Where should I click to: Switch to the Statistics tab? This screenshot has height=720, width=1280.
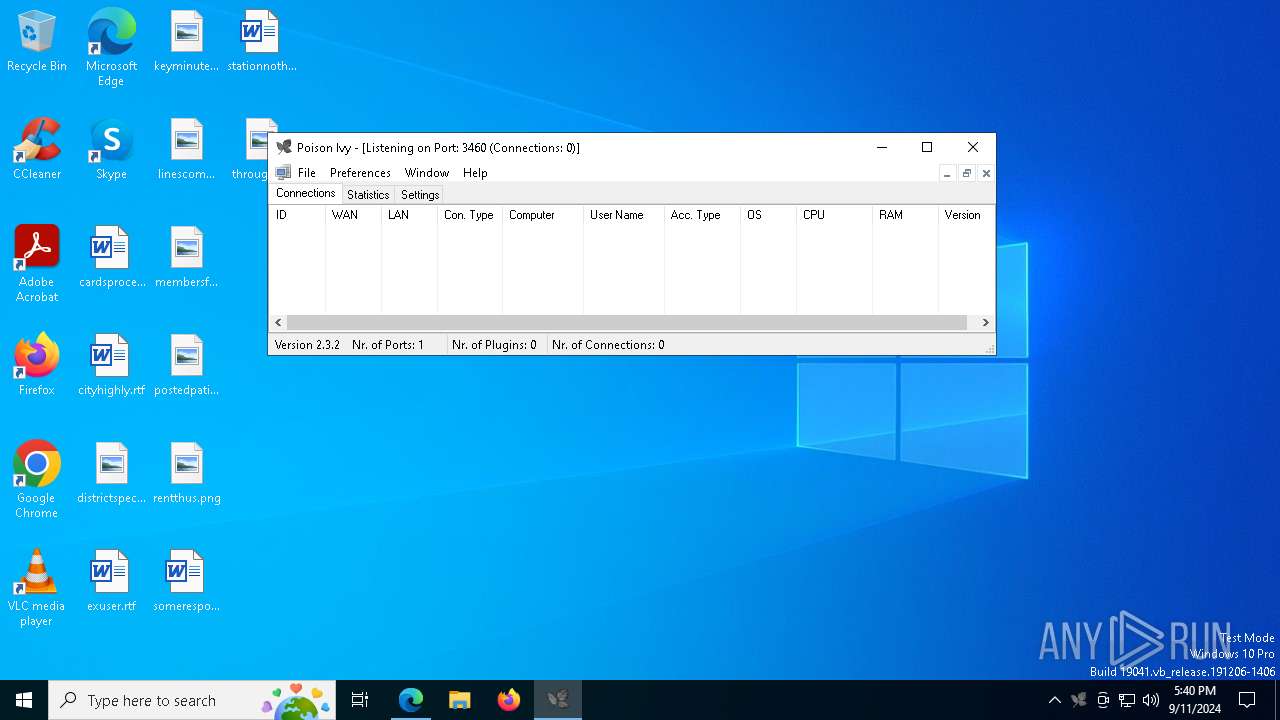click(368, 195)
